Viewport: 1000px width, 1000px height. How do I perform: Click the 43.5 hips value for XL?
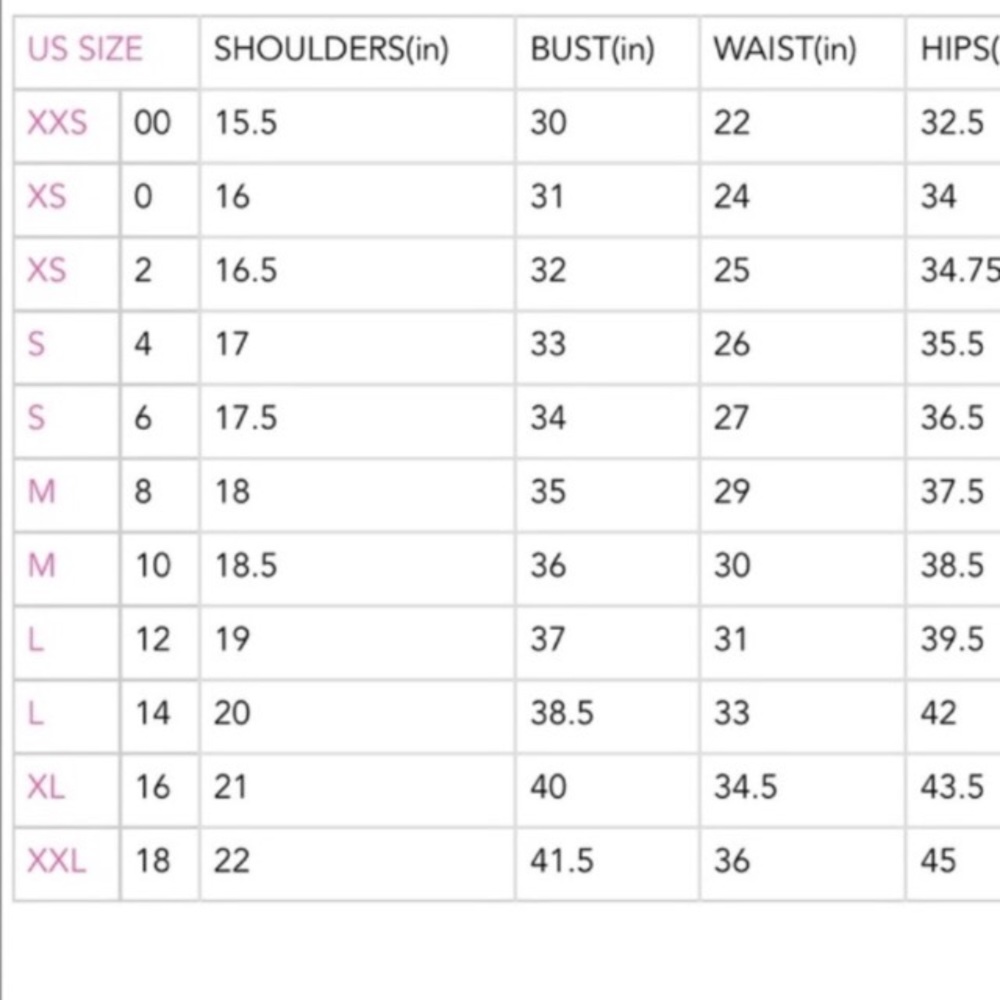coord(952,787)
